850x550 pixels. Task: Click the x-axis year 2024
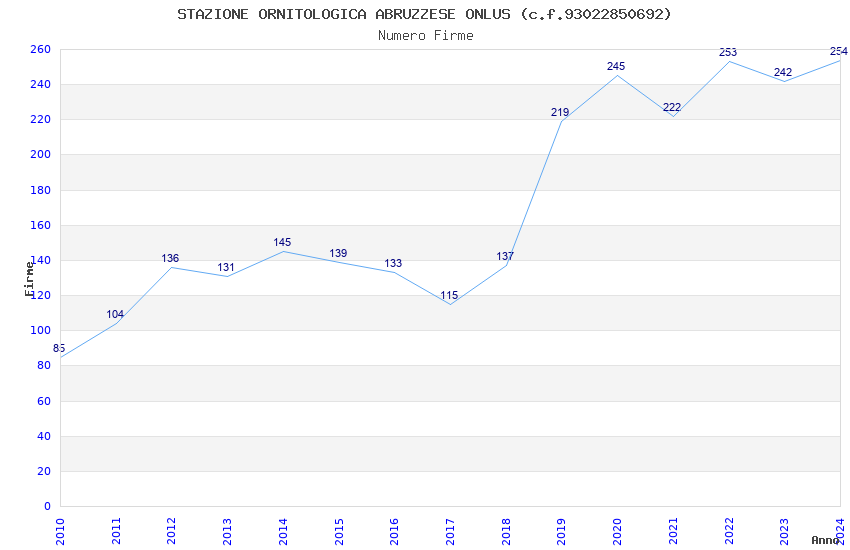coord(840,532)
